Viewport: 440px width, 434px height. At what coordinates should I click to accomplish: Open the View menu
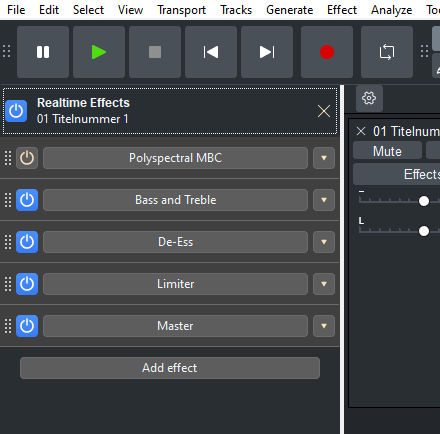[130, 10]
